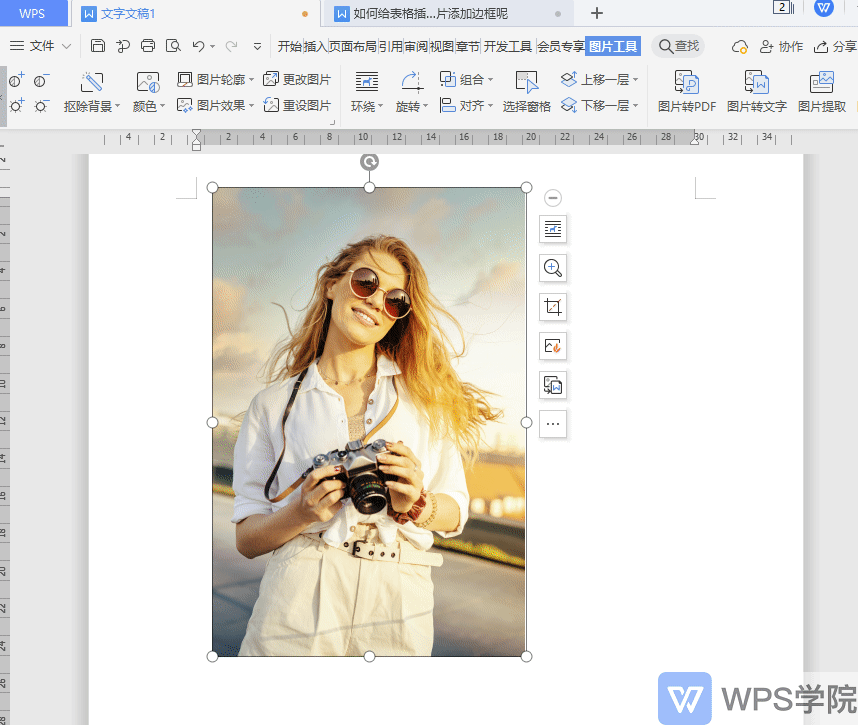Screen dimensions: 858x725
Task: Click the three-dot more icon beside picture
Action: coord(553,424)
